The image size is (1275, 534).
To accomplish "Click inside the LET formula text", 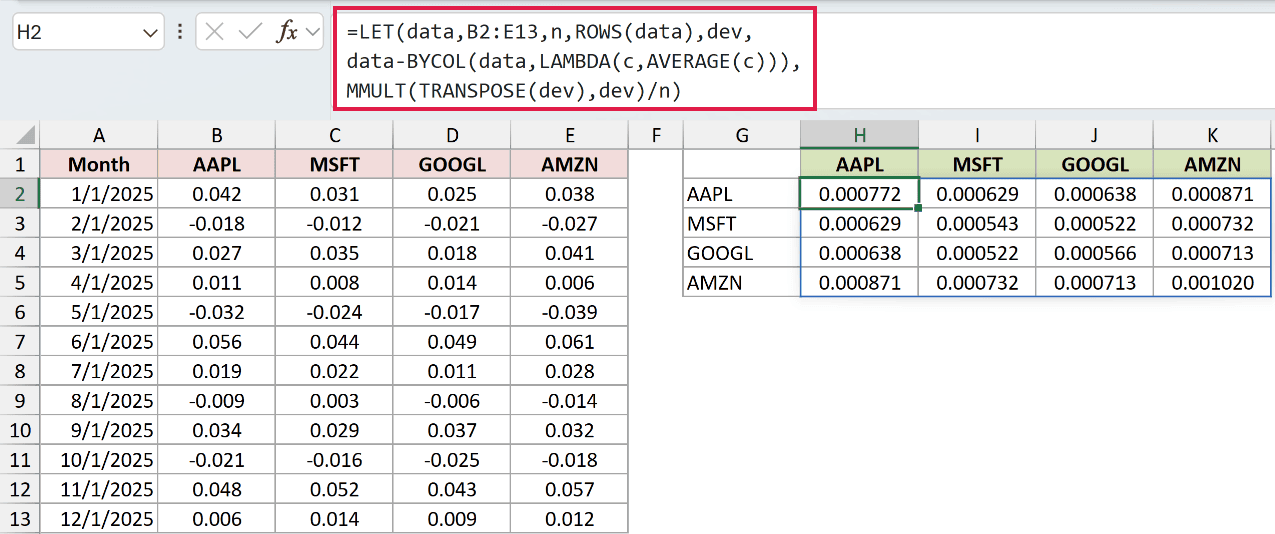I will click(x=575, y=61).
